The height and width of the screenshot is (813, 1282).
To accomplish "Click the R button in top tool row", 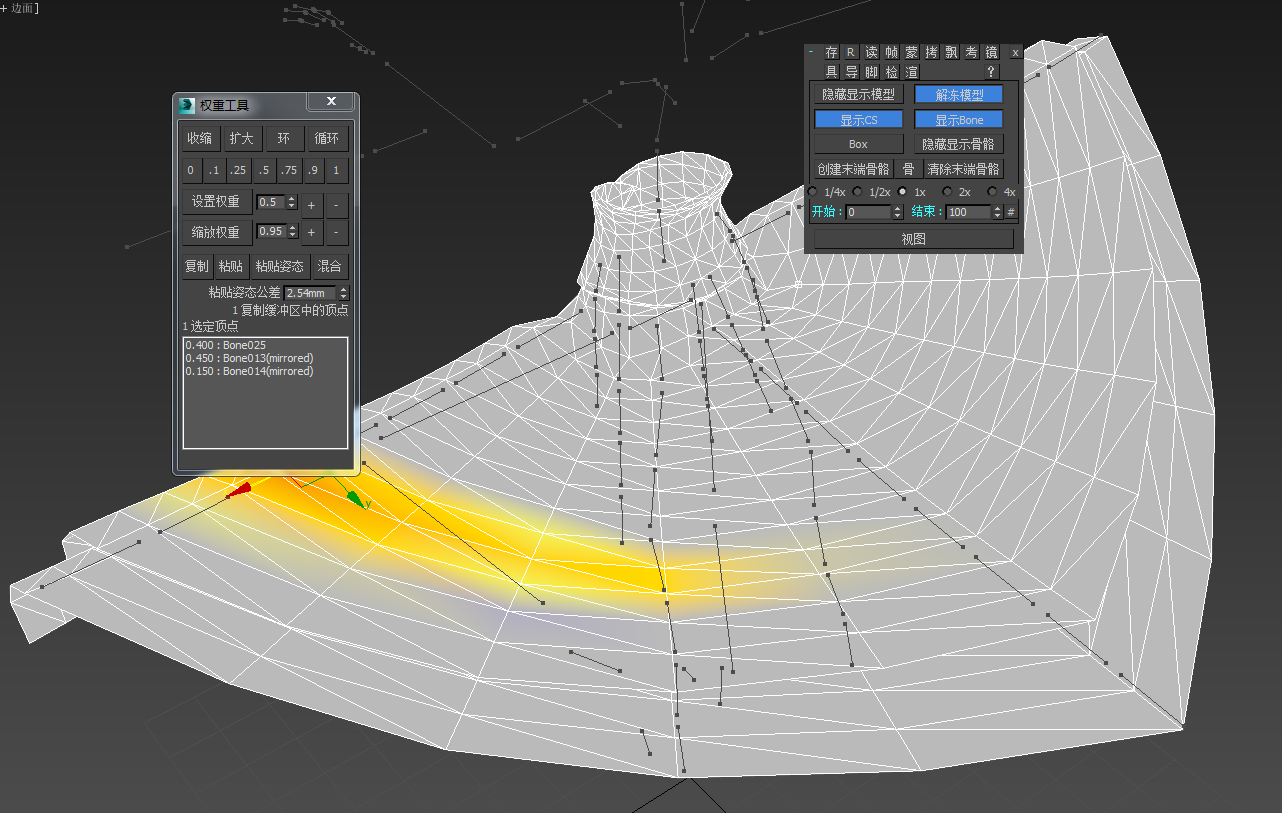I will [850, 52].
